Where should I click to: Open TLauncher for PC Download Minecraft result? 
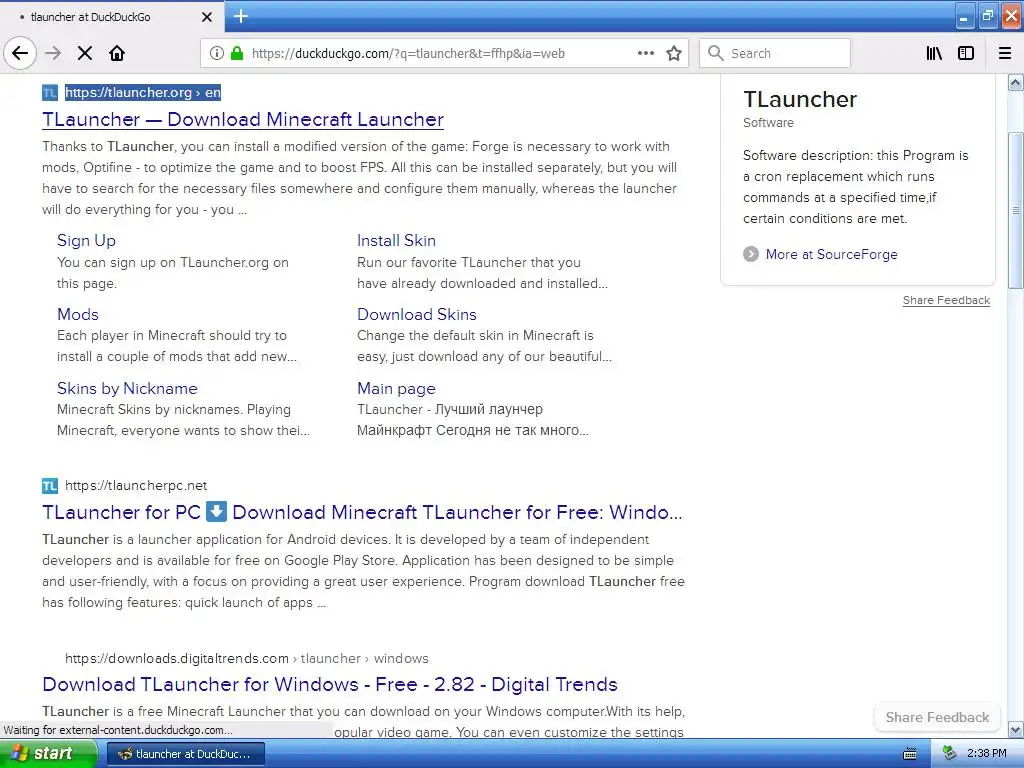[362, 513]
